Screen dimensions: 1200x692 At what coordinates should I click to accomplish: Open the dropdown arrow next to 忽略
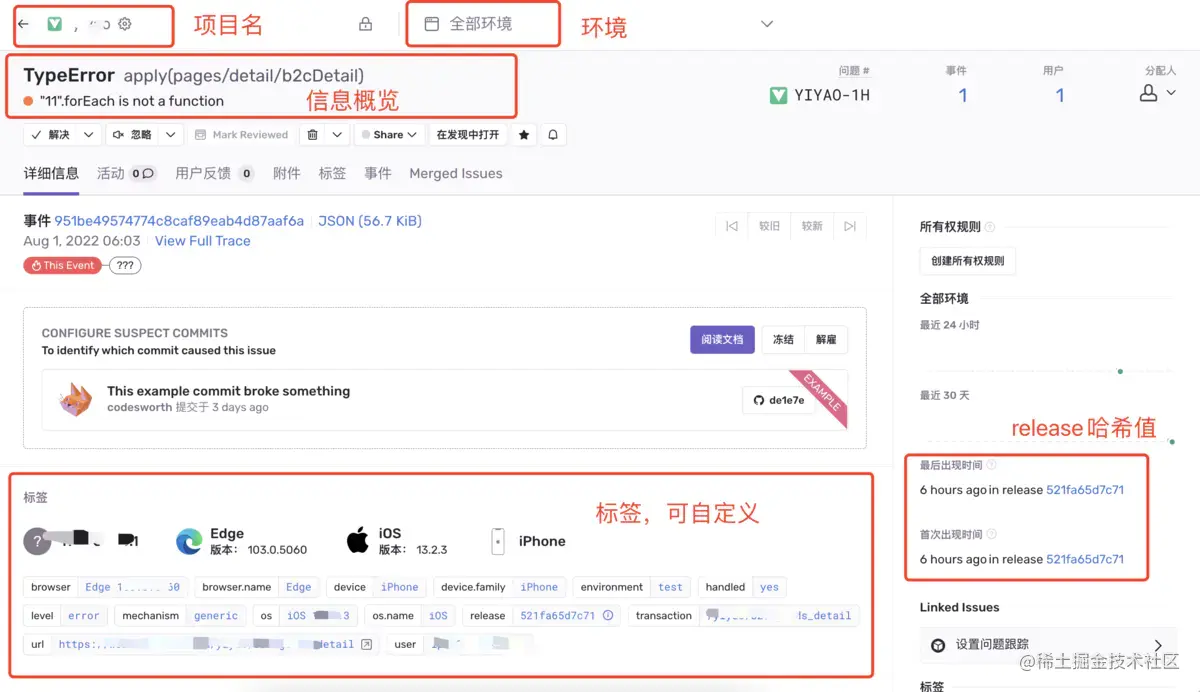pos(170,134)
